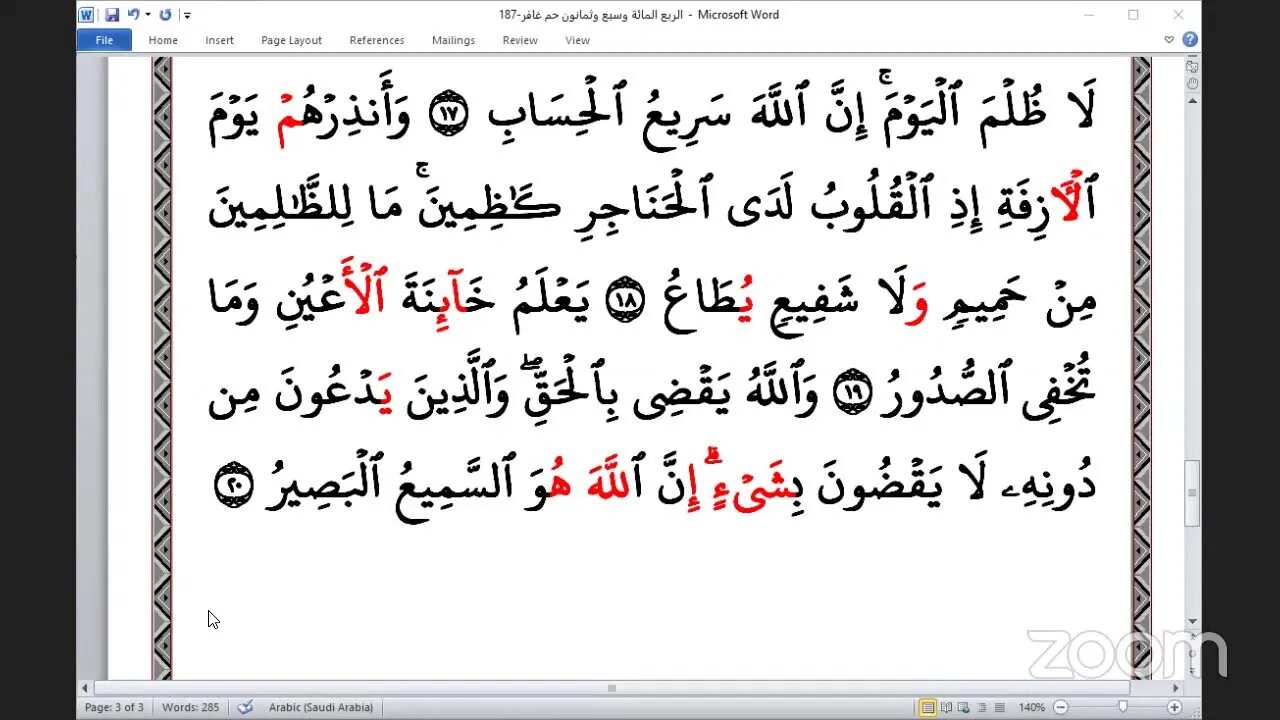Switch to Full Screen Reading view
The image size is (1280, 720).
946,707
